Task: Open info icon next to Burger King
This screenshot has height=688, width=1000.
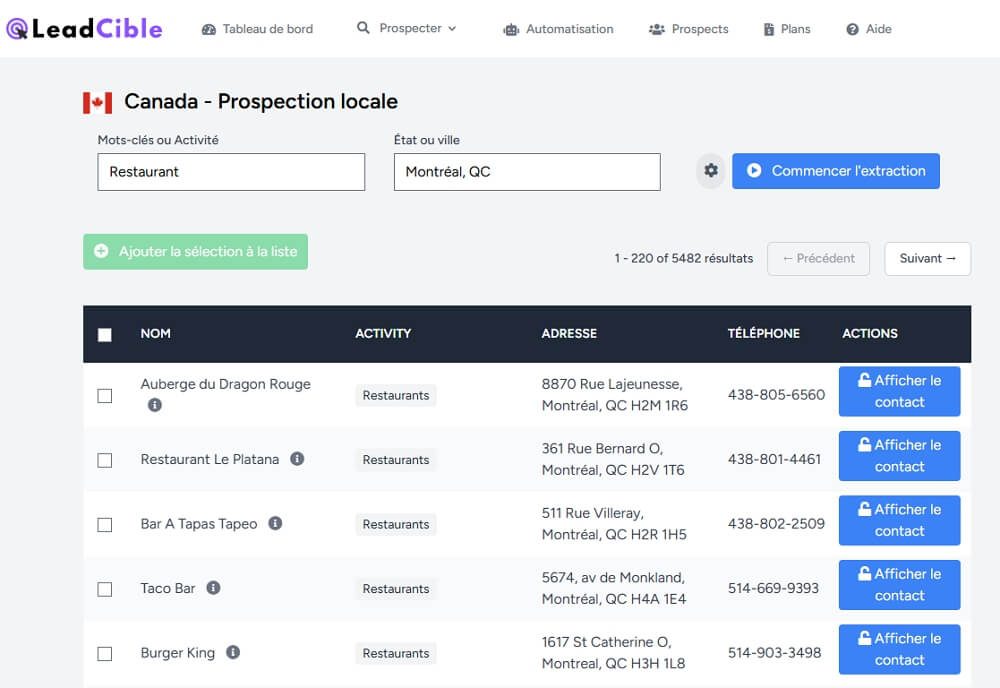Action: click(x=233, y=652)
